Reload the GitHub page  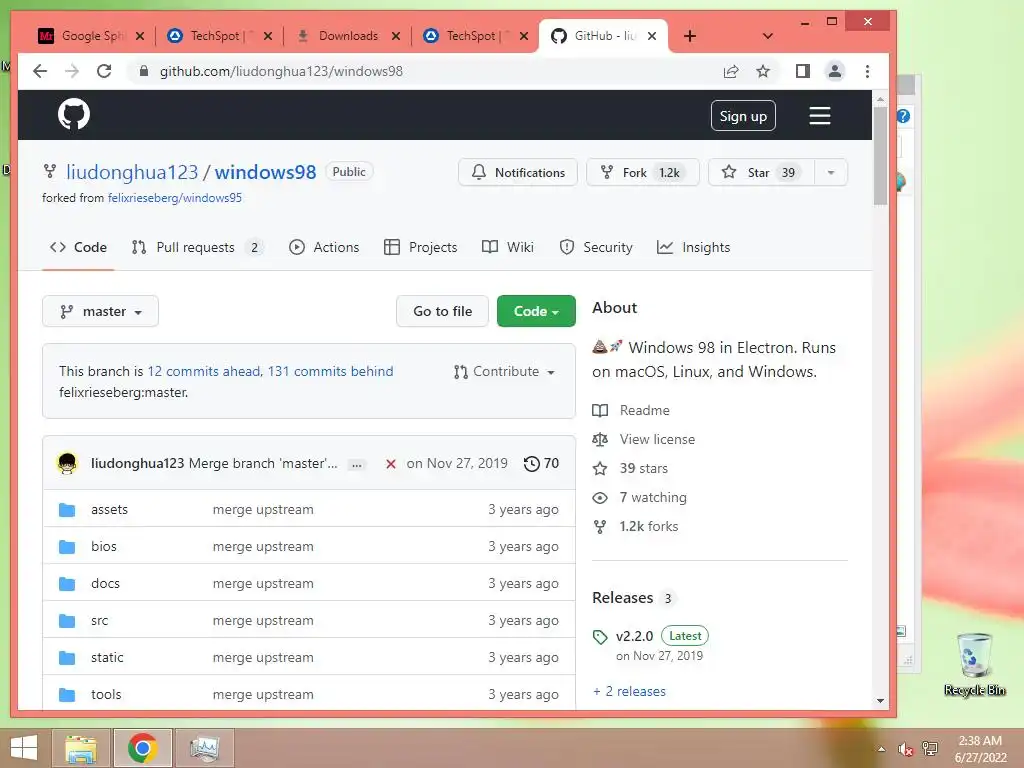pos(104,71)
